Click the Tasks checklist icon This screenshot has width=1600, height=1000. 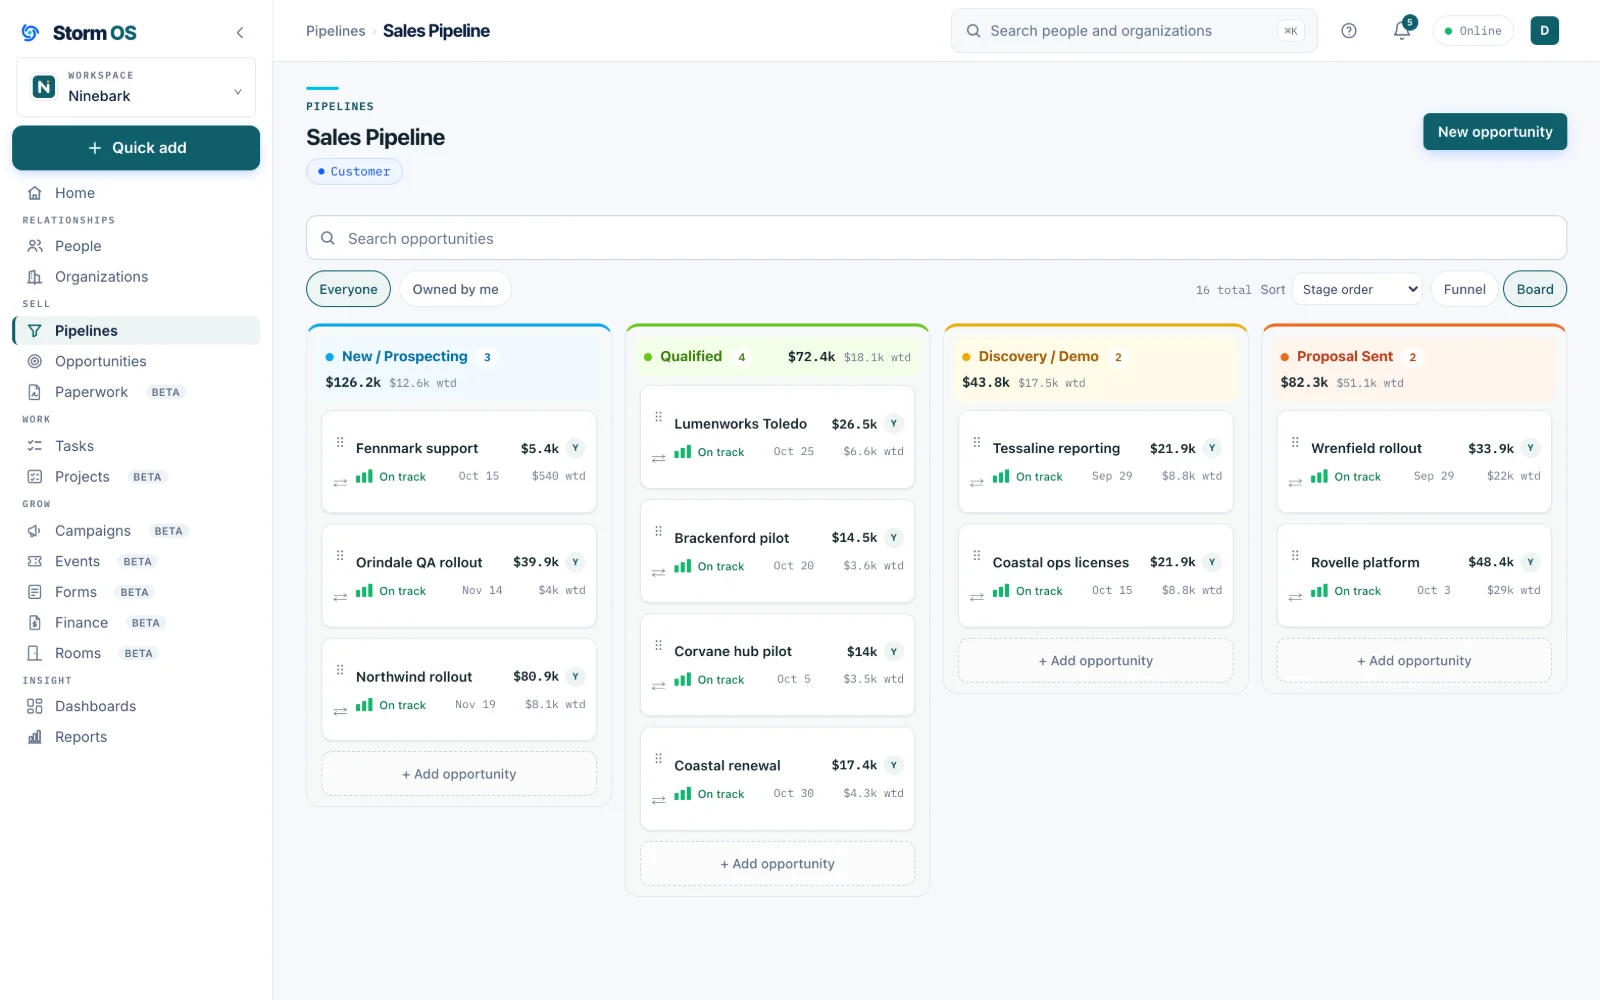(35, 446)
